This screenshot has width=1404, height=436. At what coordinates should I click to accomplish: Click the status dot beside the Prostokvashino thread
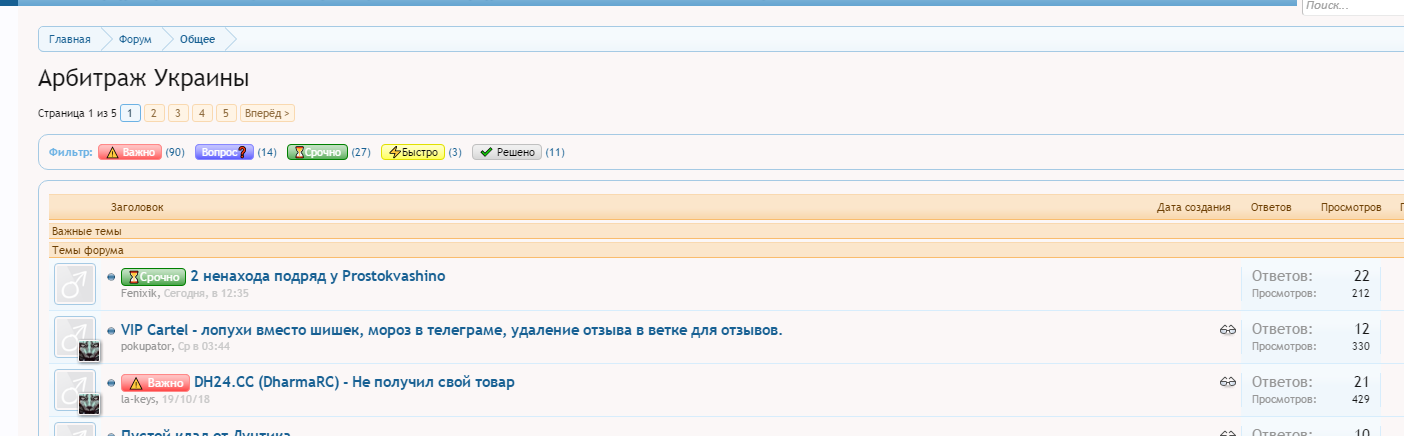[x=111, y=277]
